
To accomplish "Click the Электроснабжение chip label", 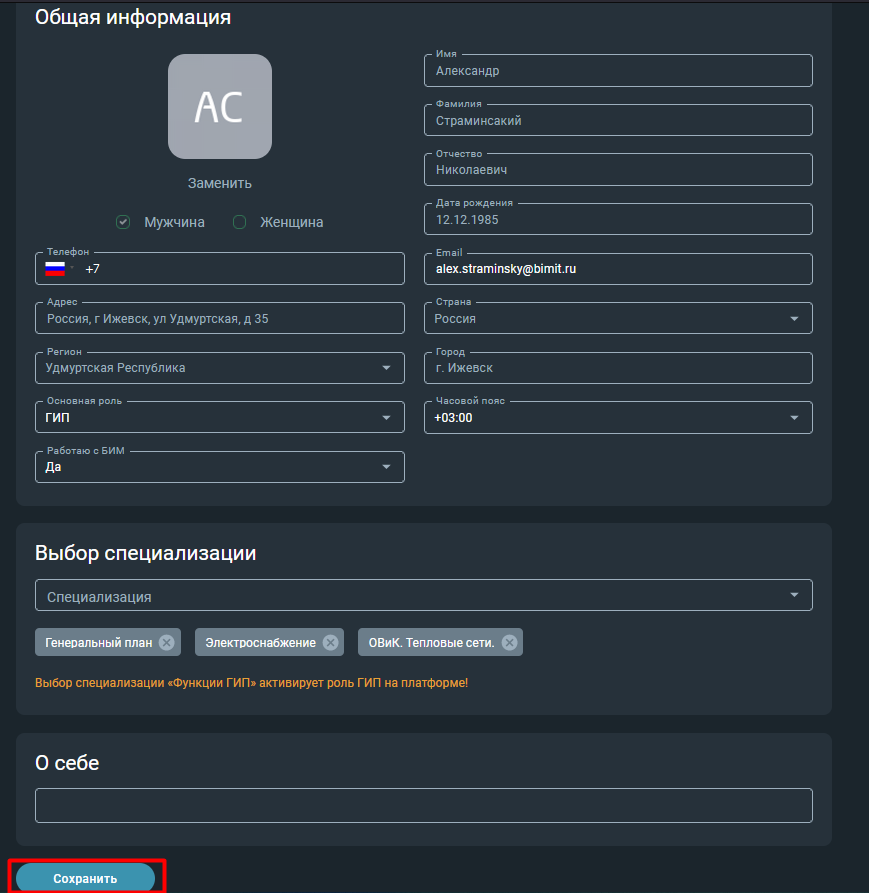I will [x=260, y=642].
